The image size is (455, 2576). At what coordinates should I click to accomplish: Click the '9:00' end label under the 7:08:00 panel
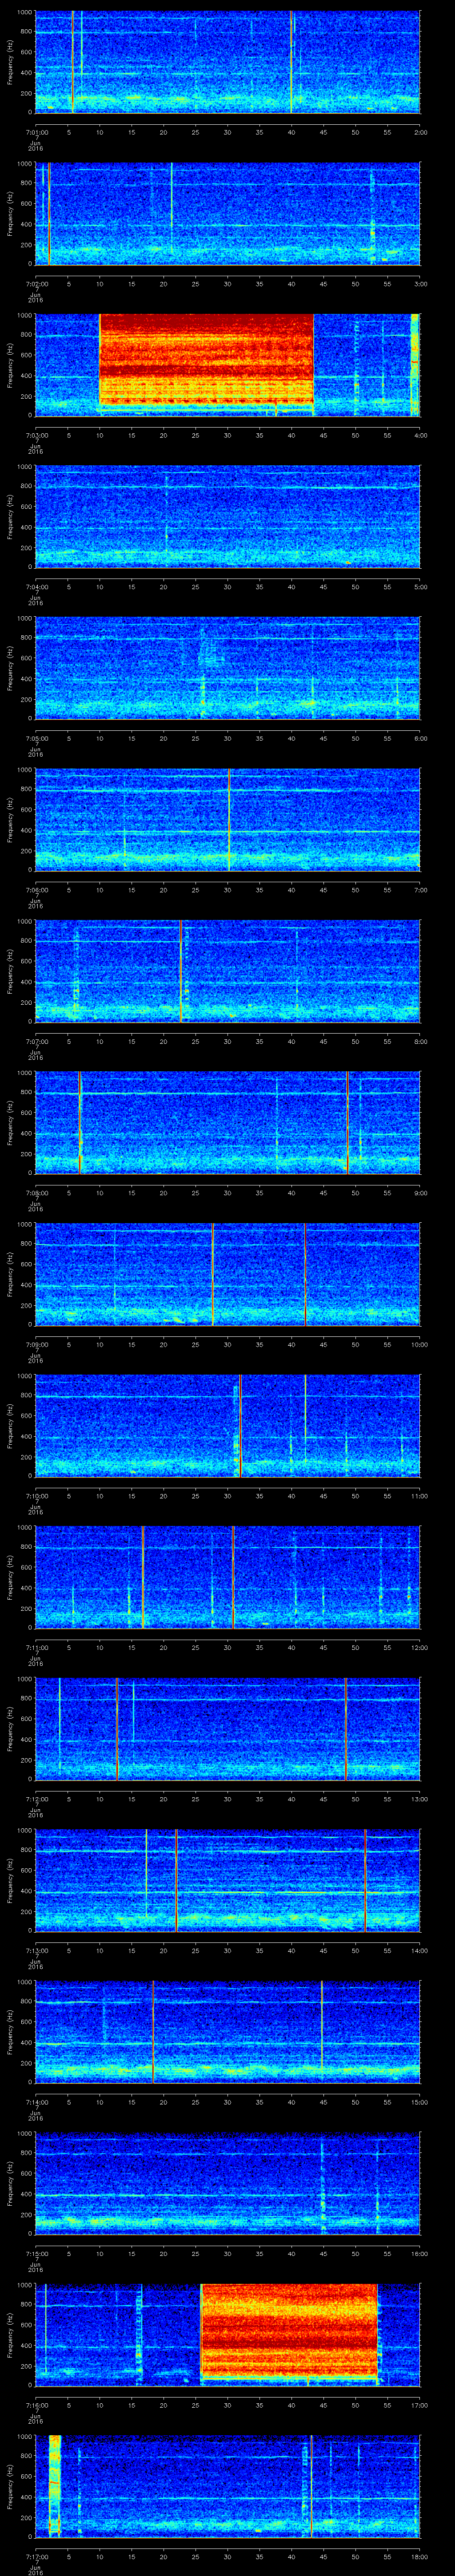420,1193
